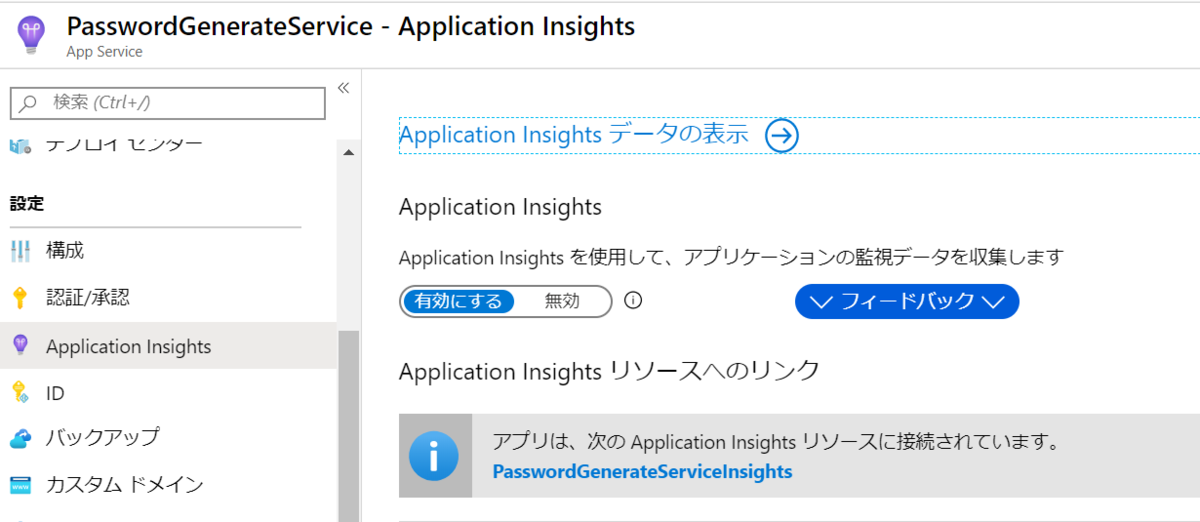
Task: Switch Application Insights to 無効
Action: (x=562, y=301)
